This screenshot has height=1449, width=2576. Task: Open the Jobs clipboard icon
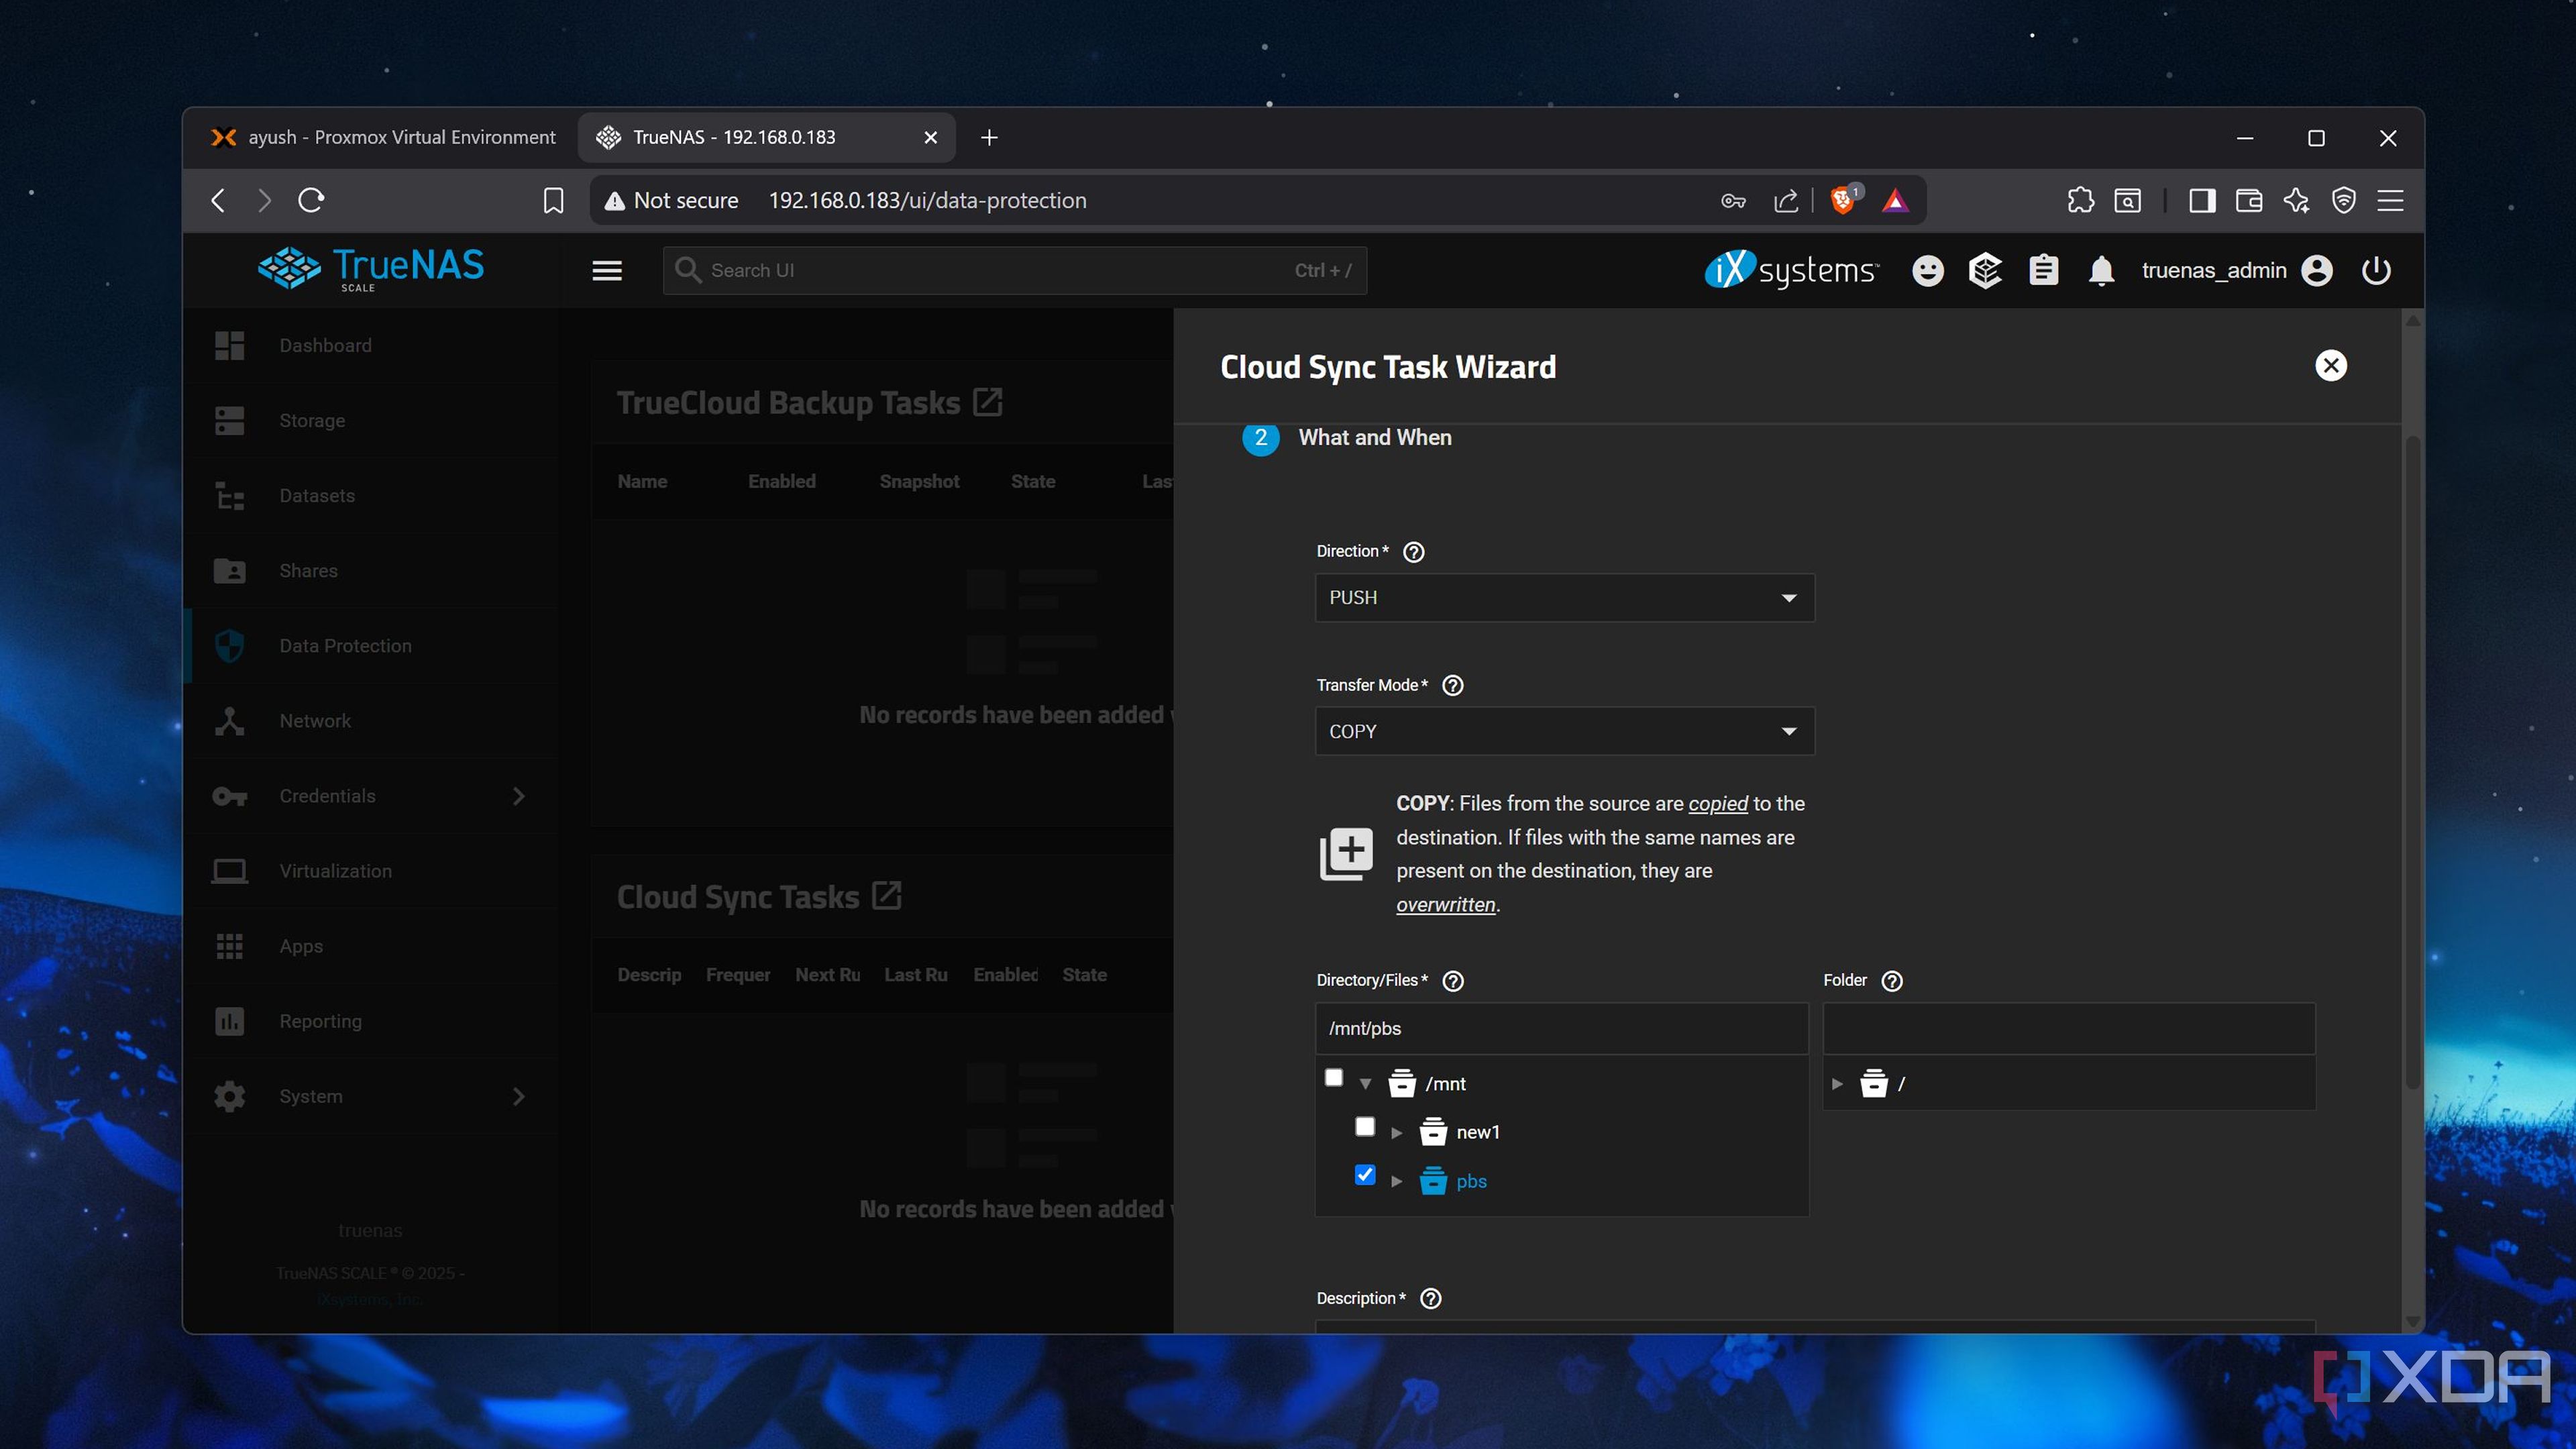coord(2043,270)
